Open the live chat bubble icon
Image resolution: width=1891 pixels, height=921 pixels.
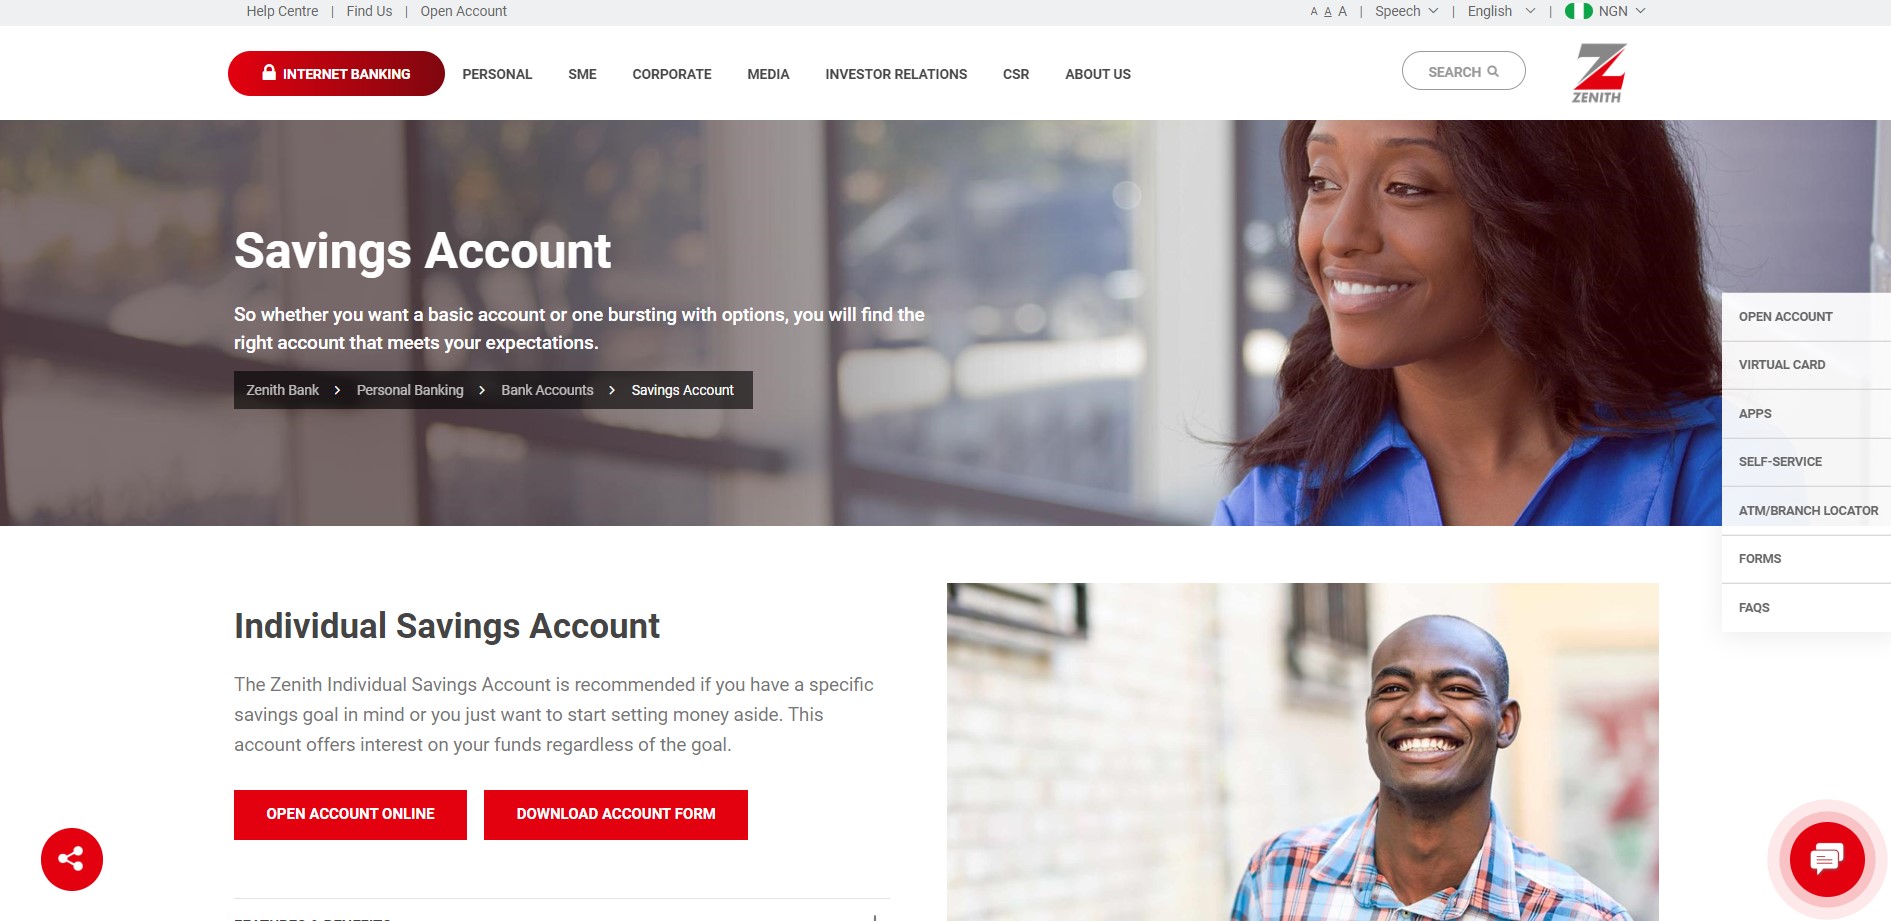coord(1827,858)
